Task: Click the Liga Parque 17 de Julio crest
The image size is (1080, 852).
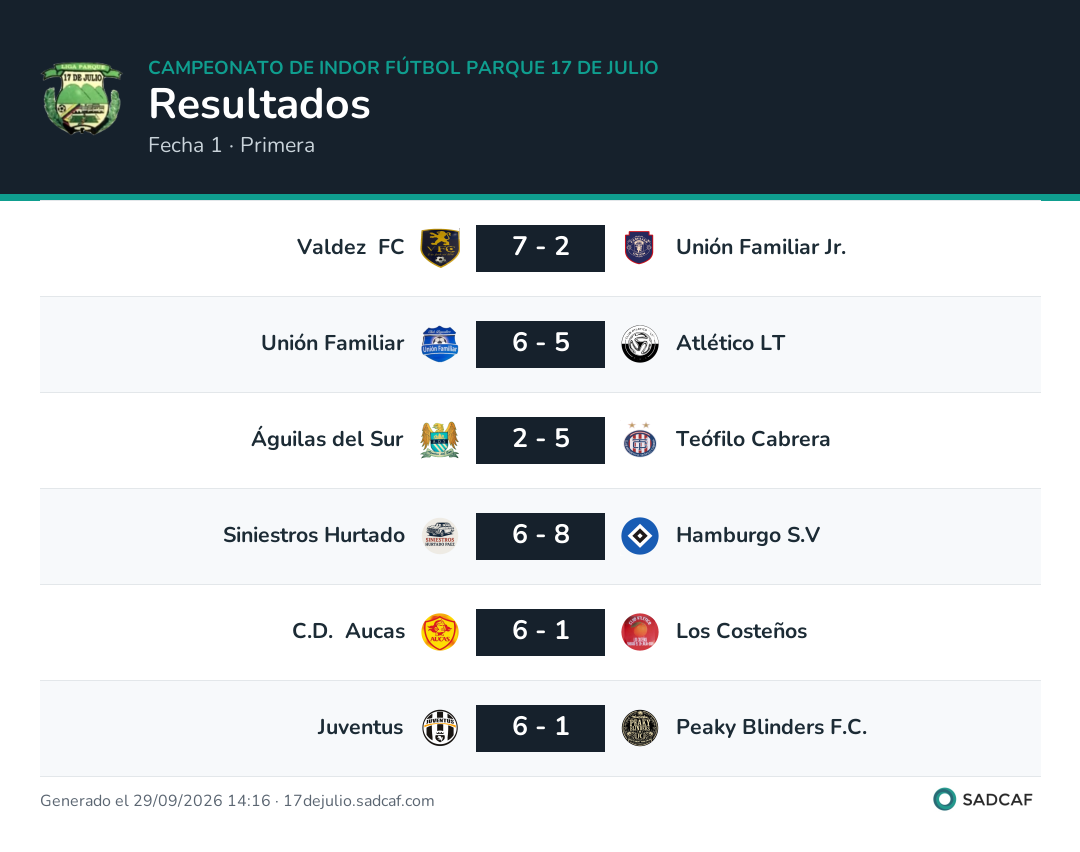Action: (81, 98)
